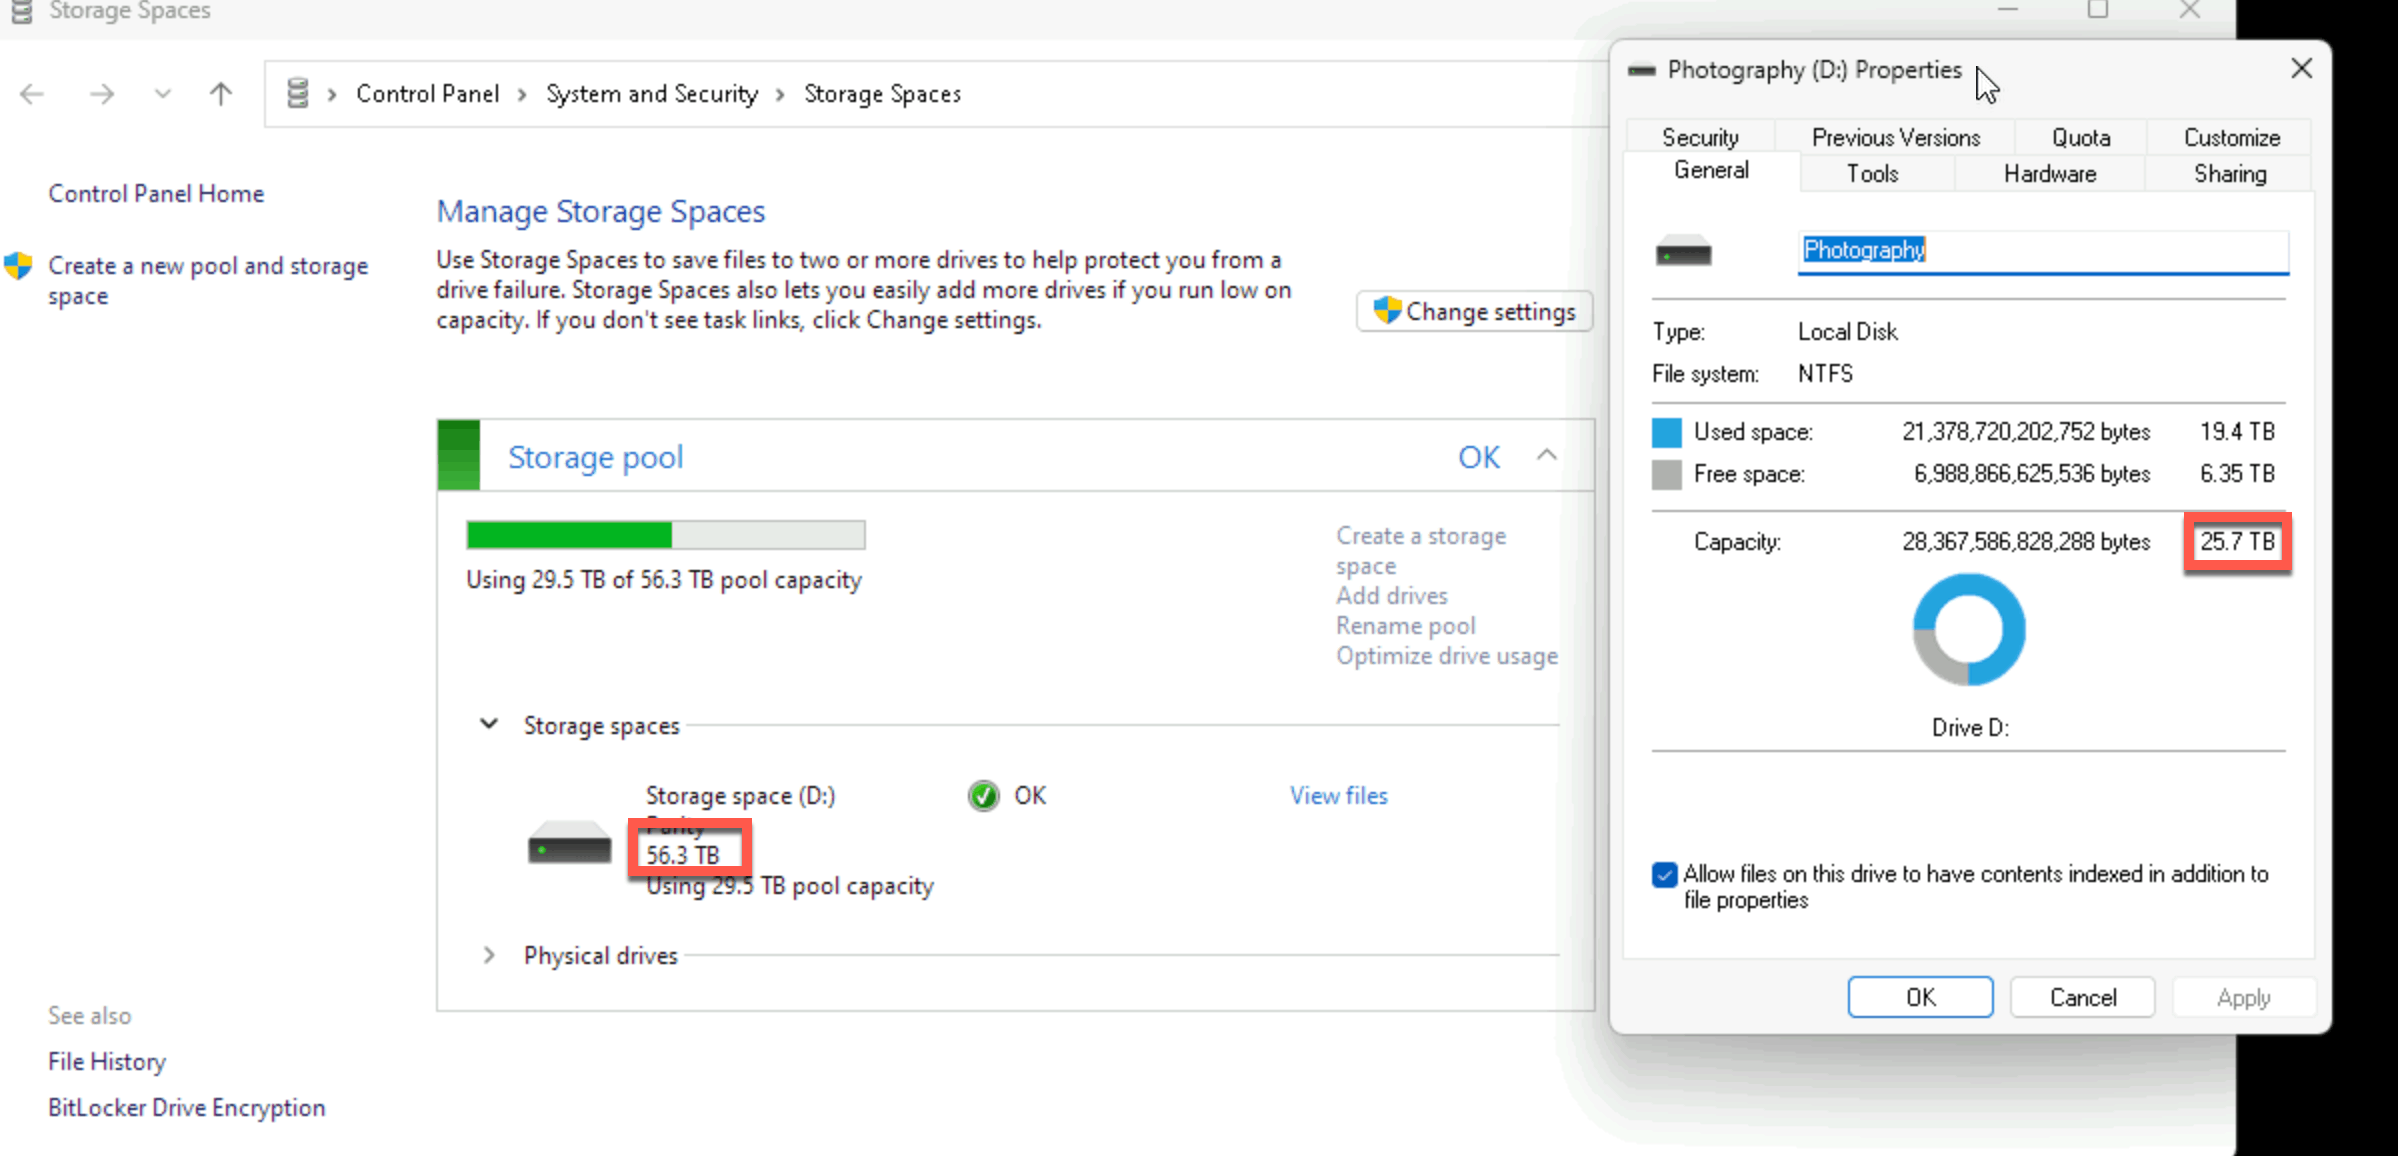The height and width of the screenshot is (1156, 2398).
Task: Select the Tools tab
Action: [x=1872, y=173]
